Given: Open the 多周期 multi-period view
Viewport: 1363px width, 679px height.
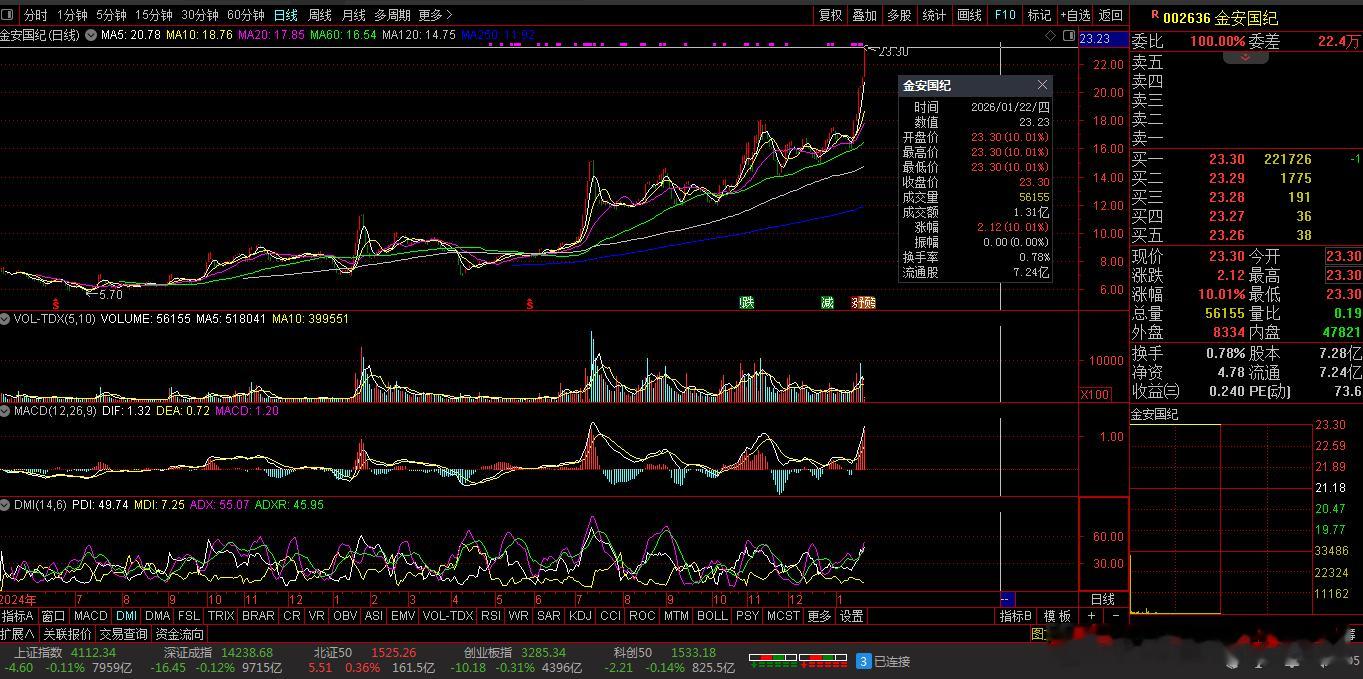Looking at the screenshot, I should pyautogui.click(x=393, y=15).
